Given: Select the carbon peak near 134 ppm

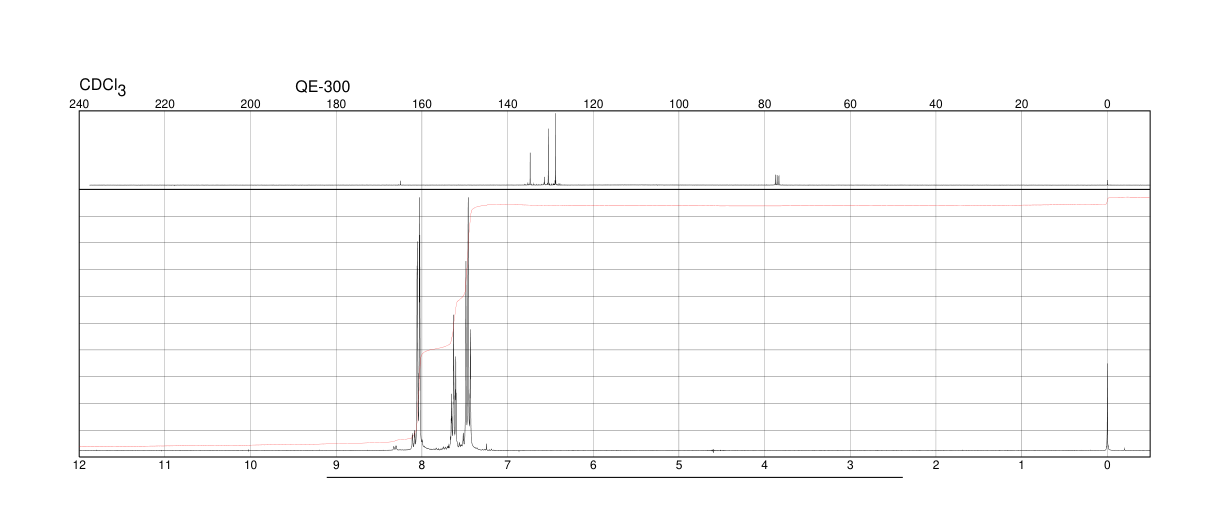Looking at the screenshot, I should point(530,169).
